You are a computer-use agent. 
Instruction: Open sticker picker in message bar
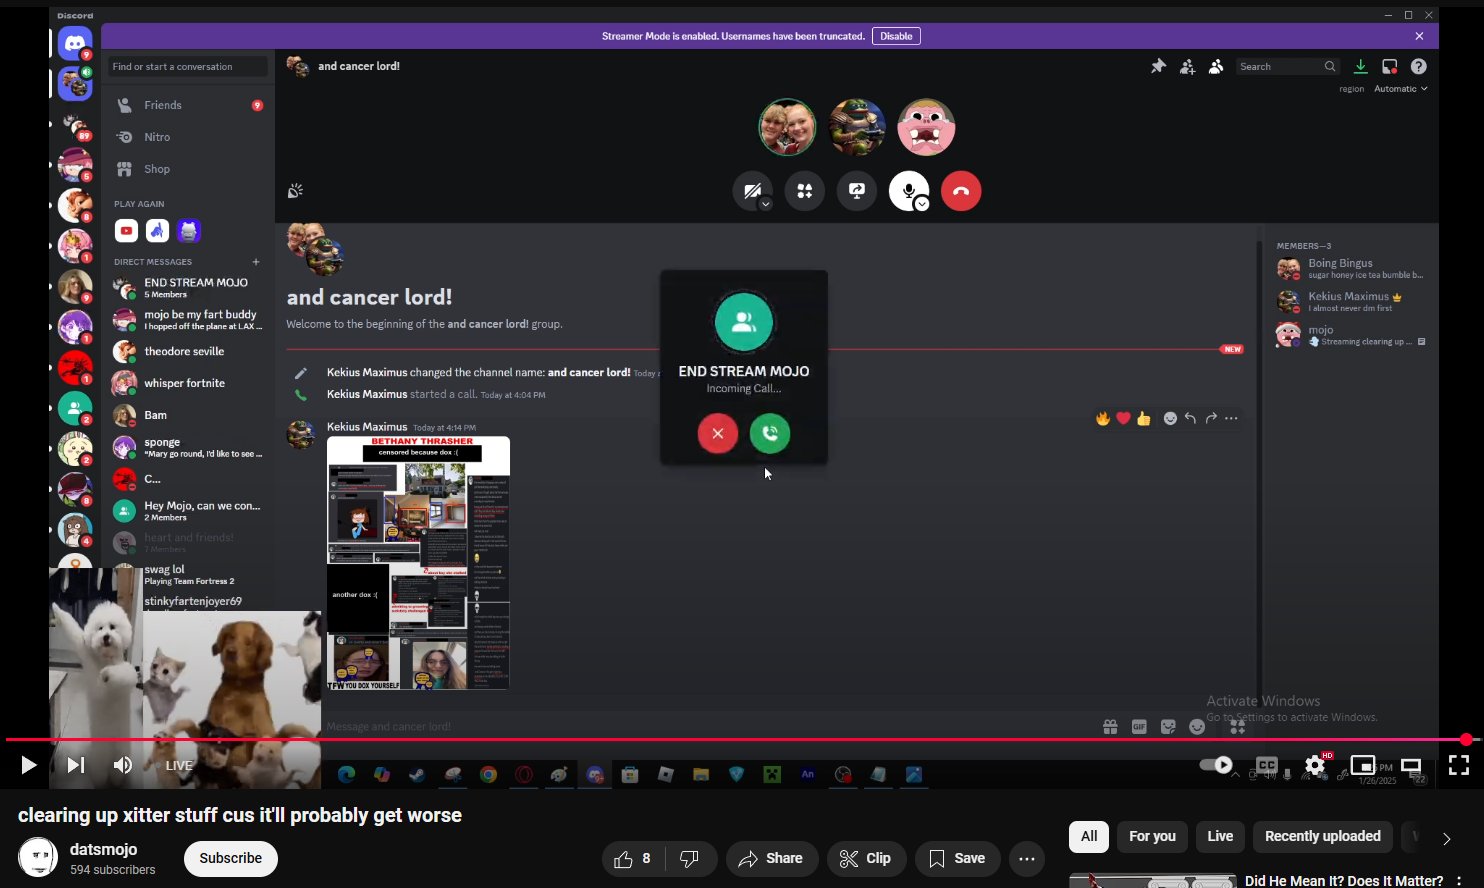tap(1168, 727)
